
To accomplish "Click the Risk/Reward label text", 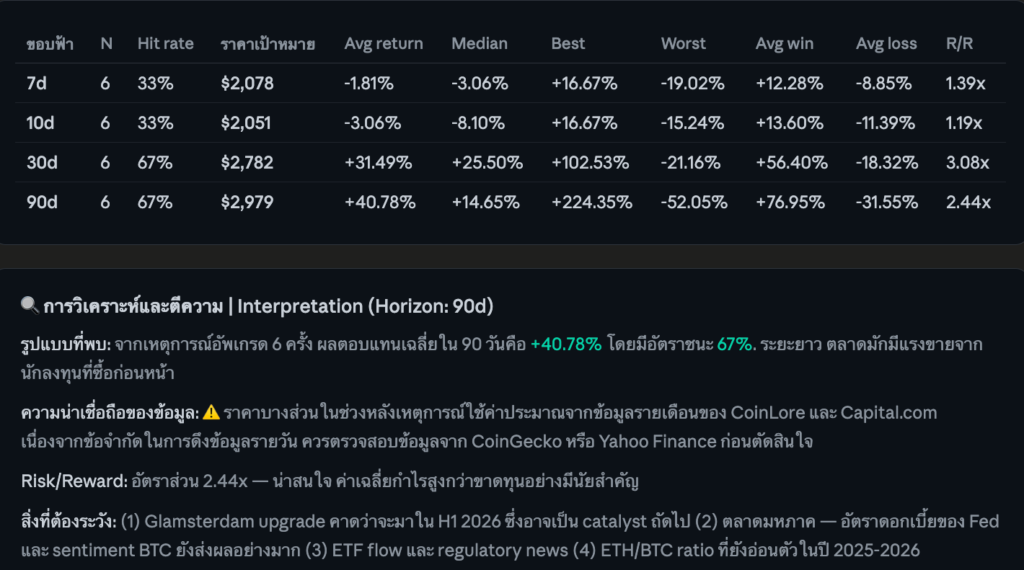I will point(74,481).
